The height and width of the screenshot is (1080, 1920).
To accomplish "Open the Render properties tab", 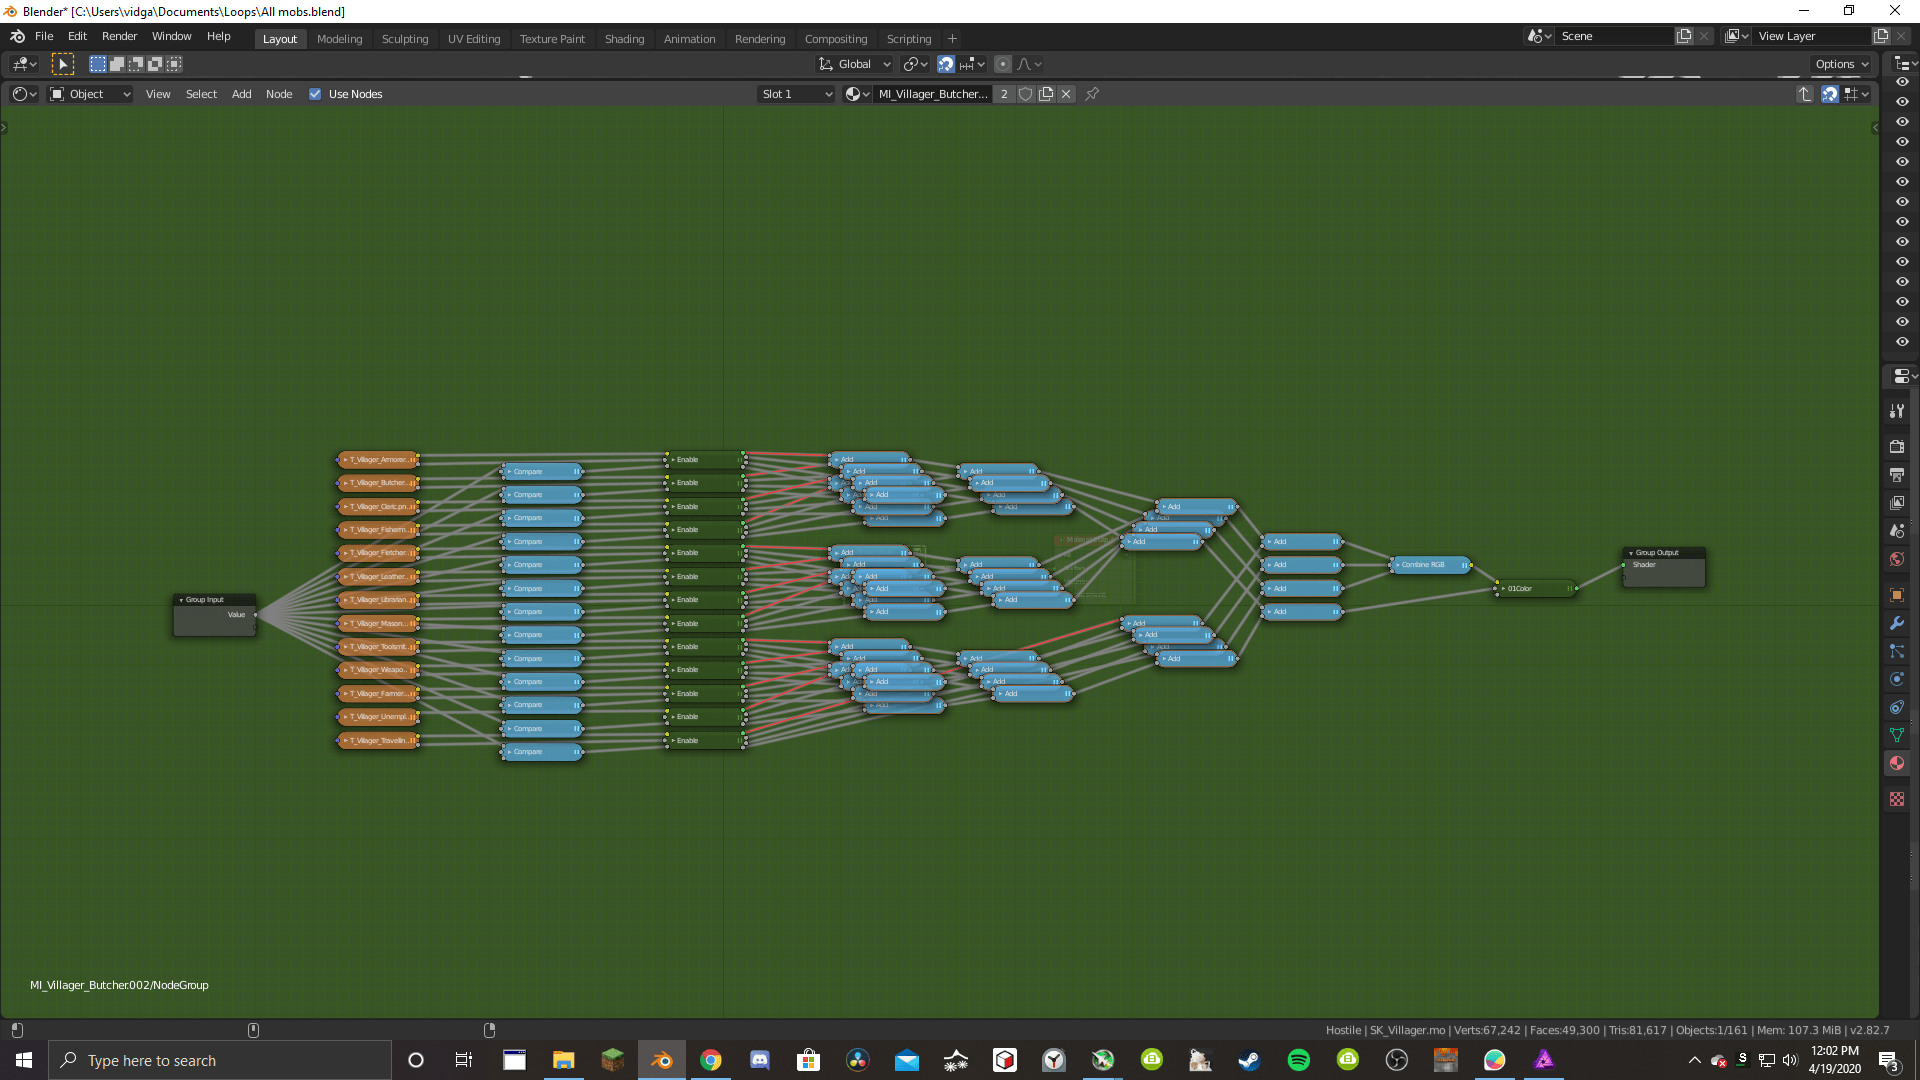I will coord(1897,447).
